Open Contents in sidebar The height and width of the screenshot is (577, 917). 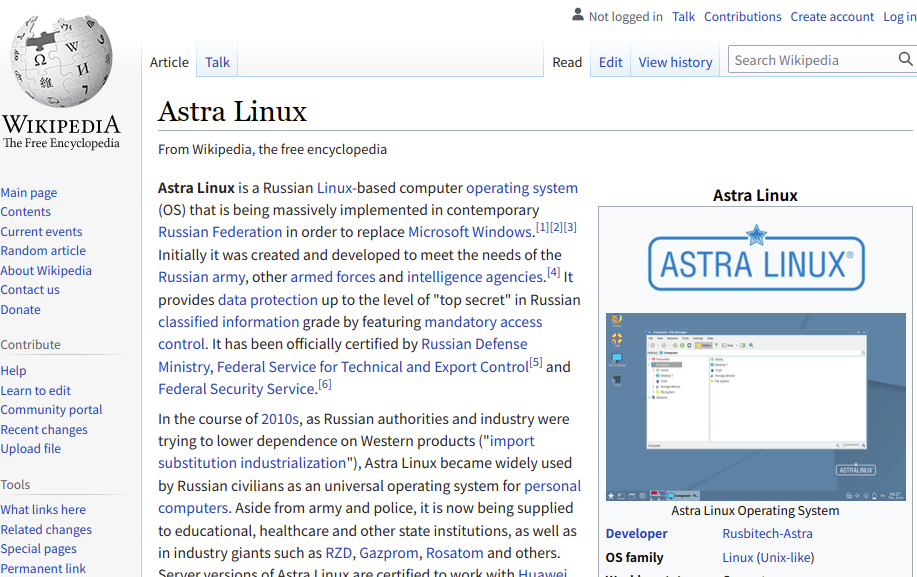click(x=26, y=212)
